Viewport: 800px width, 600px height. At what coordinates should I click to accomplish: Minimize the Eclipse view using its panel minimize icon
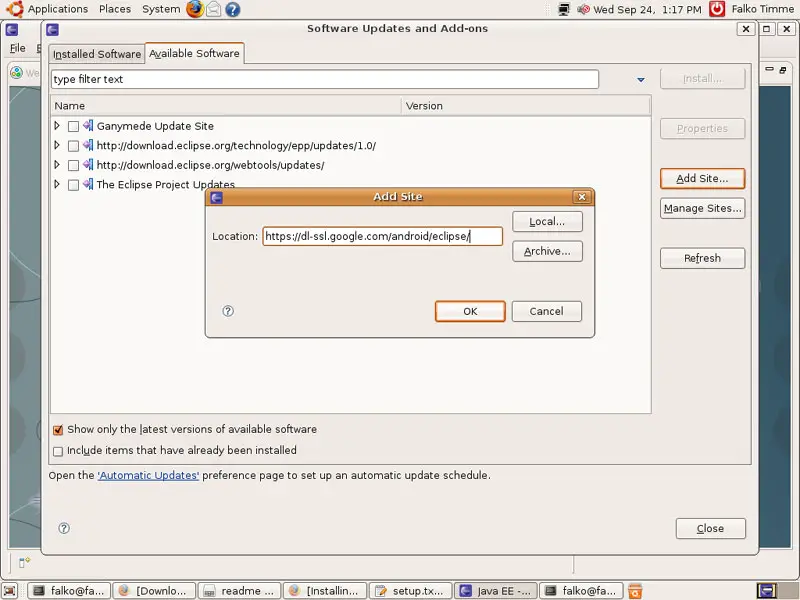[x=769, y=69]
